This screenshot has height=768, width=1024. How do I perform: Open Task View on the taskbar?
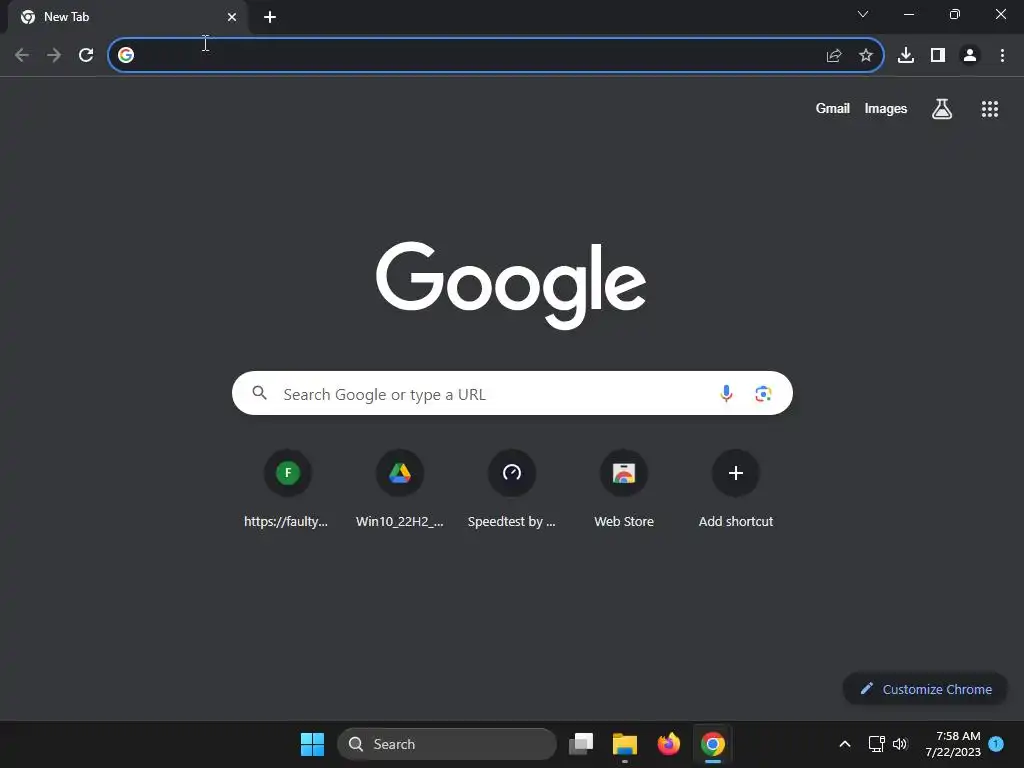pos(581,744)
